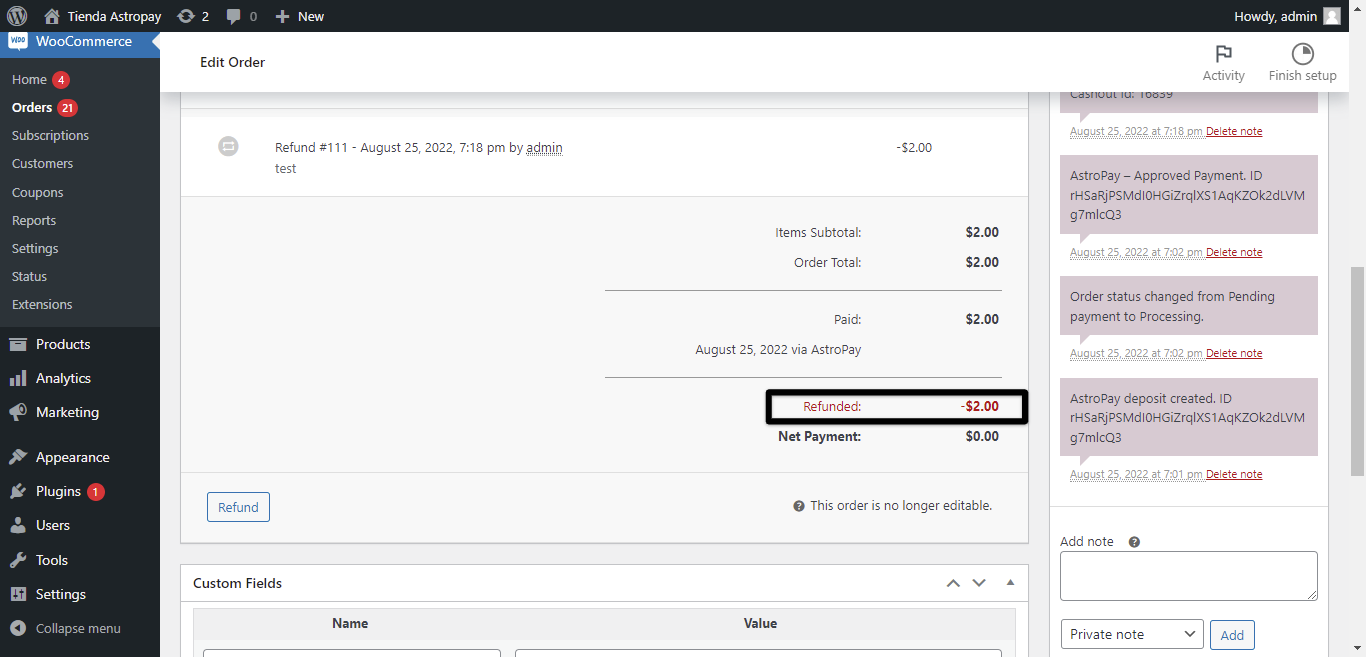
Task: Open Customers menu item
Action: click(x=42, y=163)
